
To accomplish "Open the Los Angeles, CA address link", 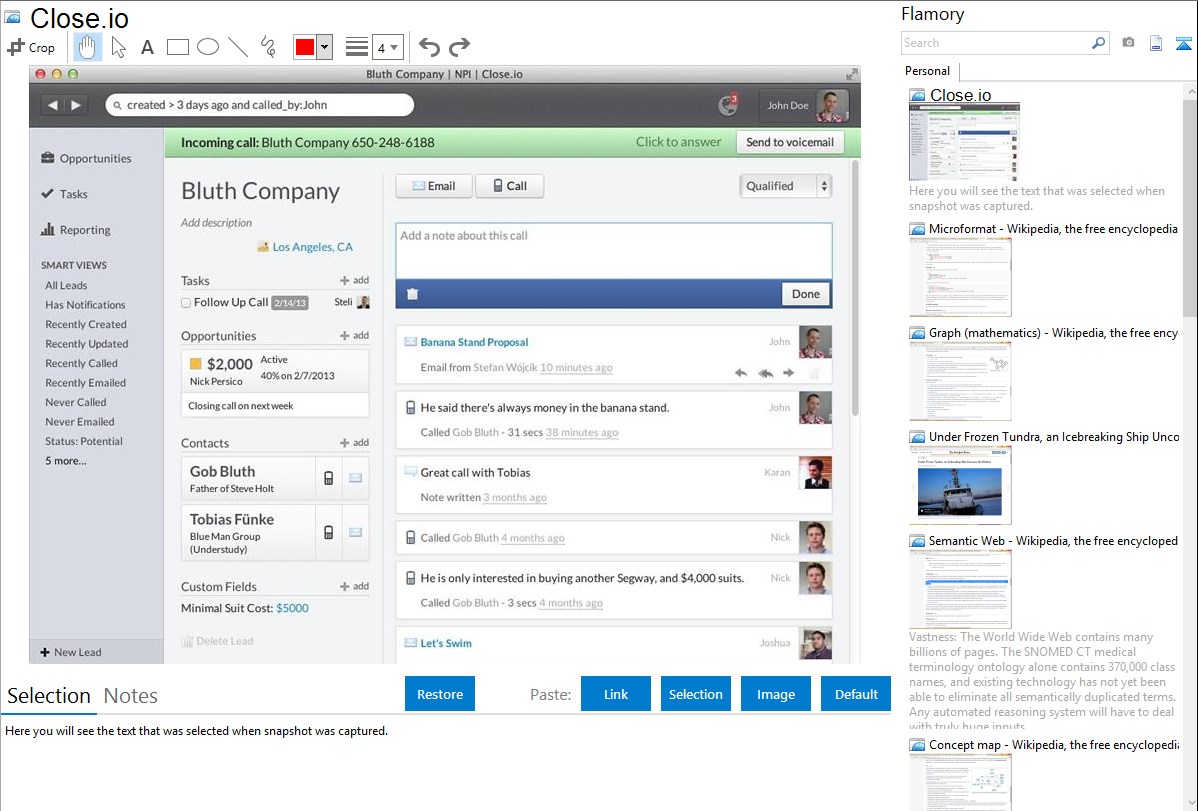I will coord(312,247).
